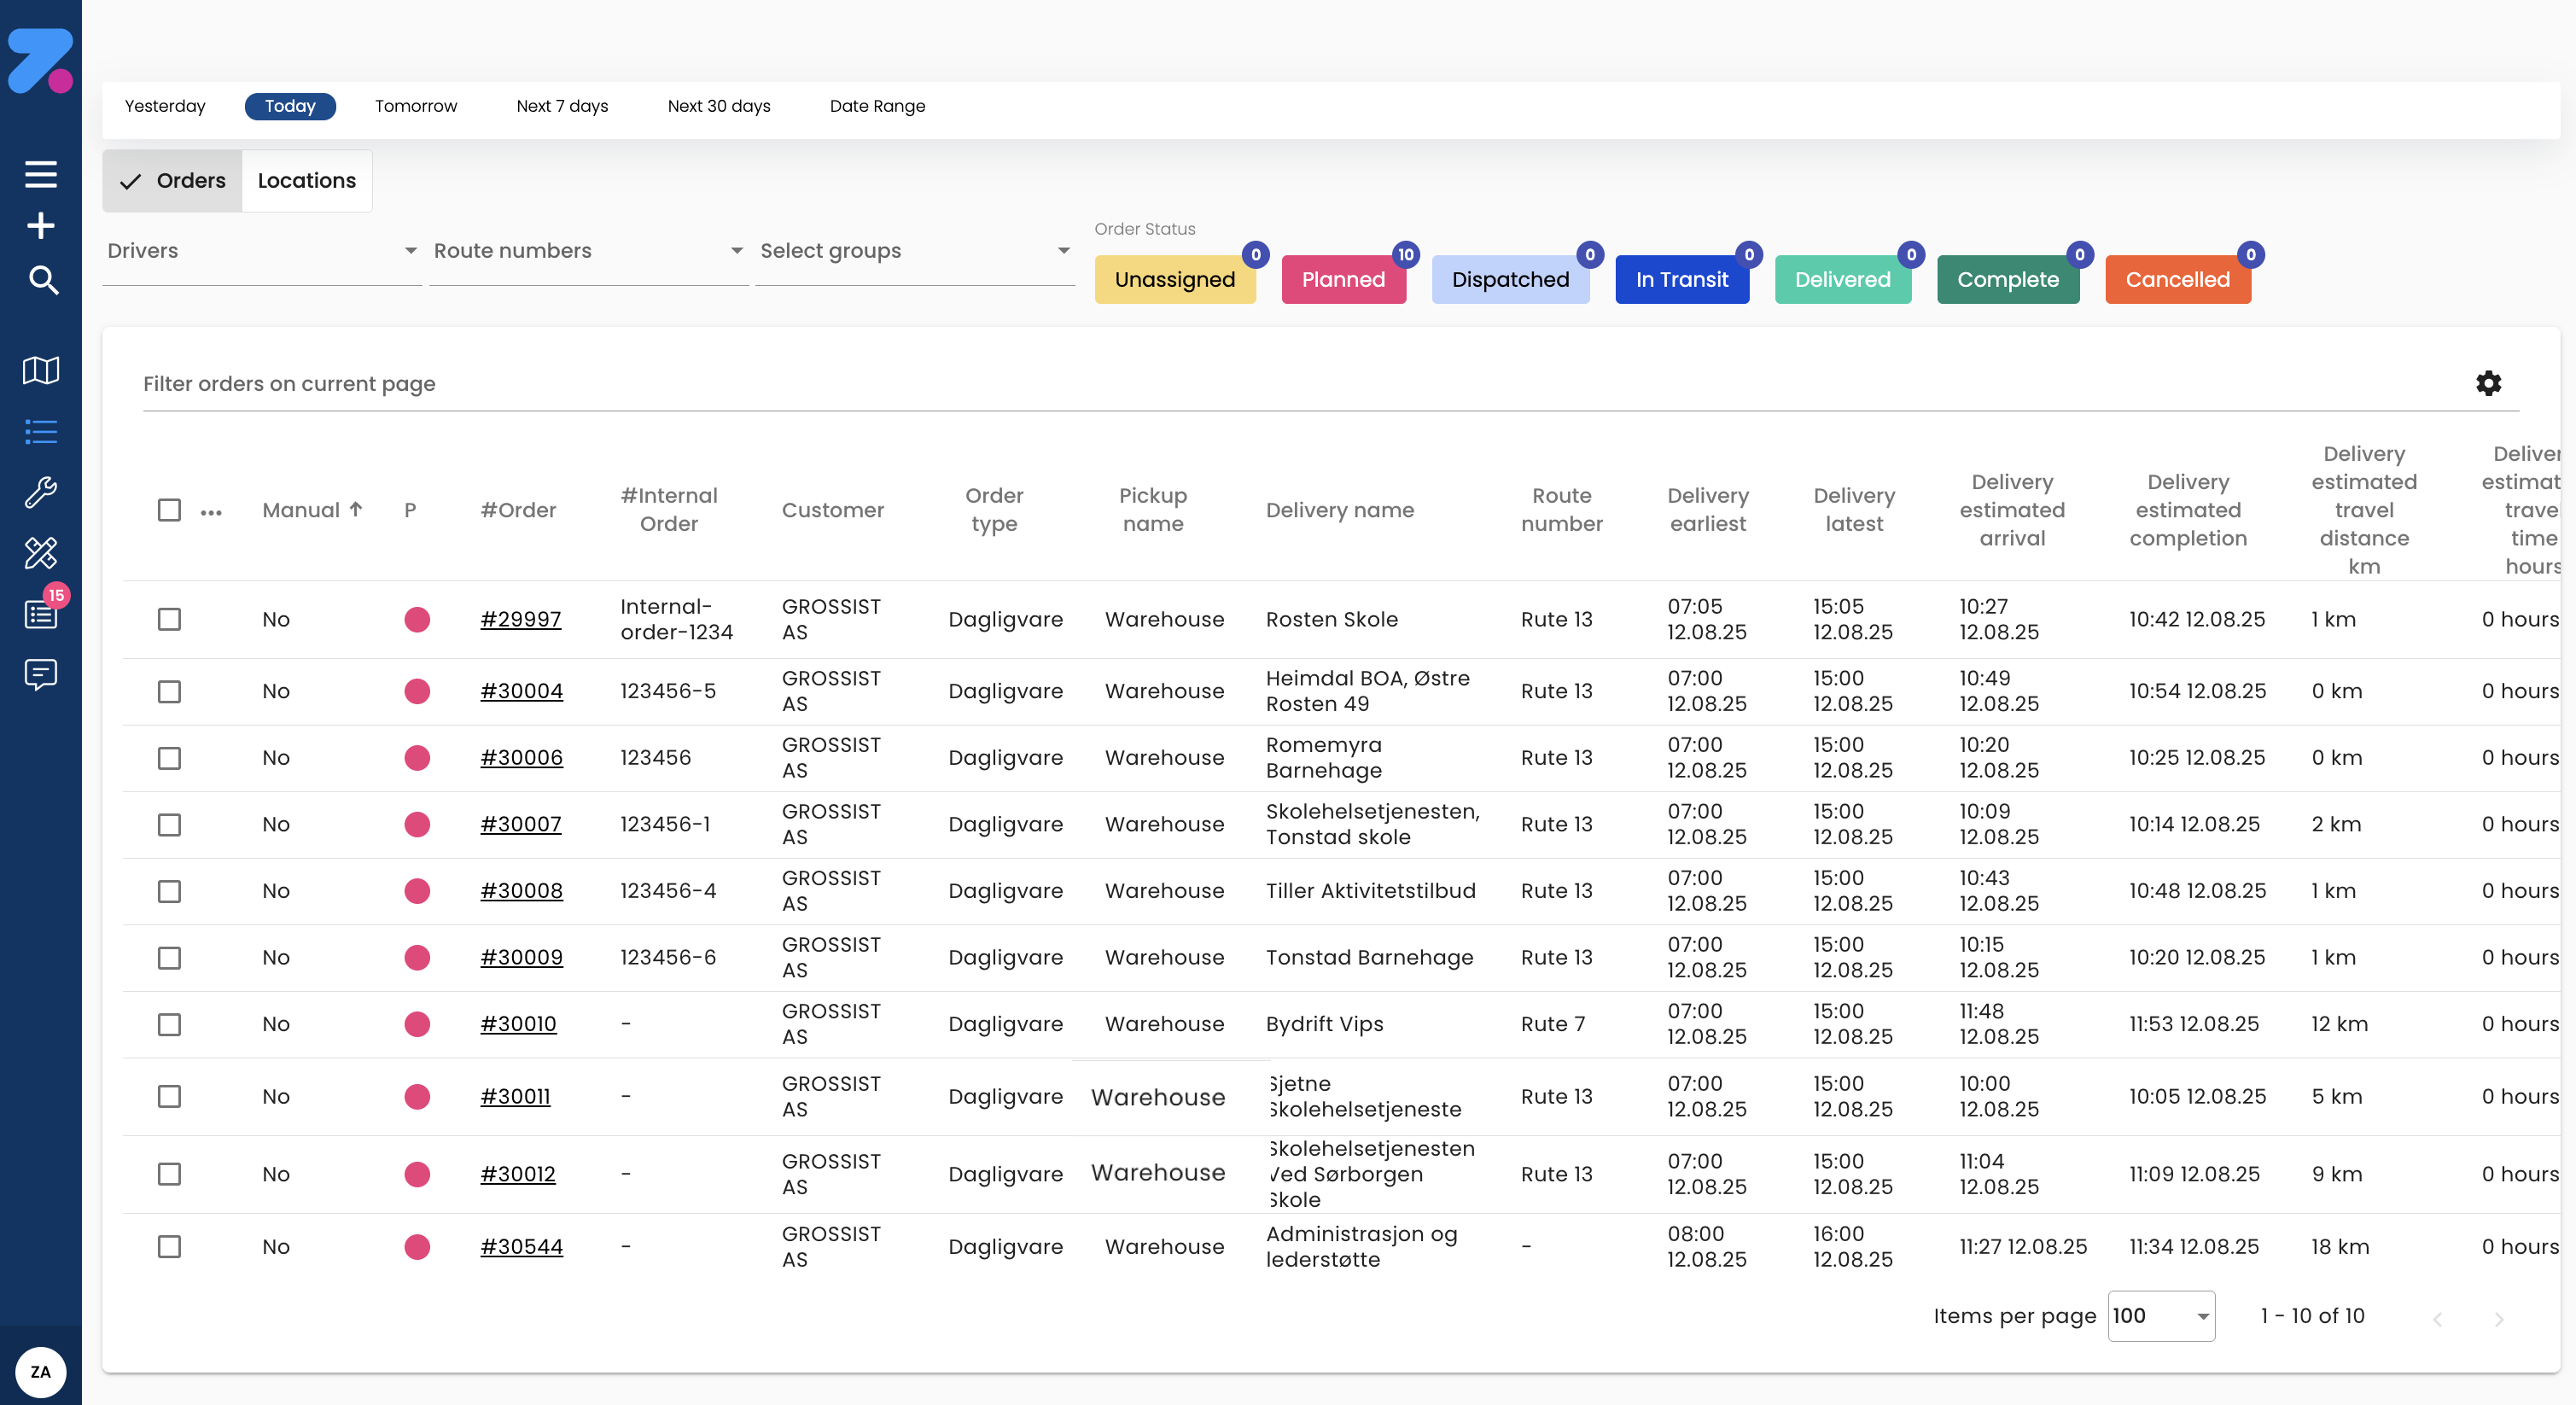Select the row checkbox for order #30544
The height and width of the screenshot is (1405, 2576).
pos(169,1247)
